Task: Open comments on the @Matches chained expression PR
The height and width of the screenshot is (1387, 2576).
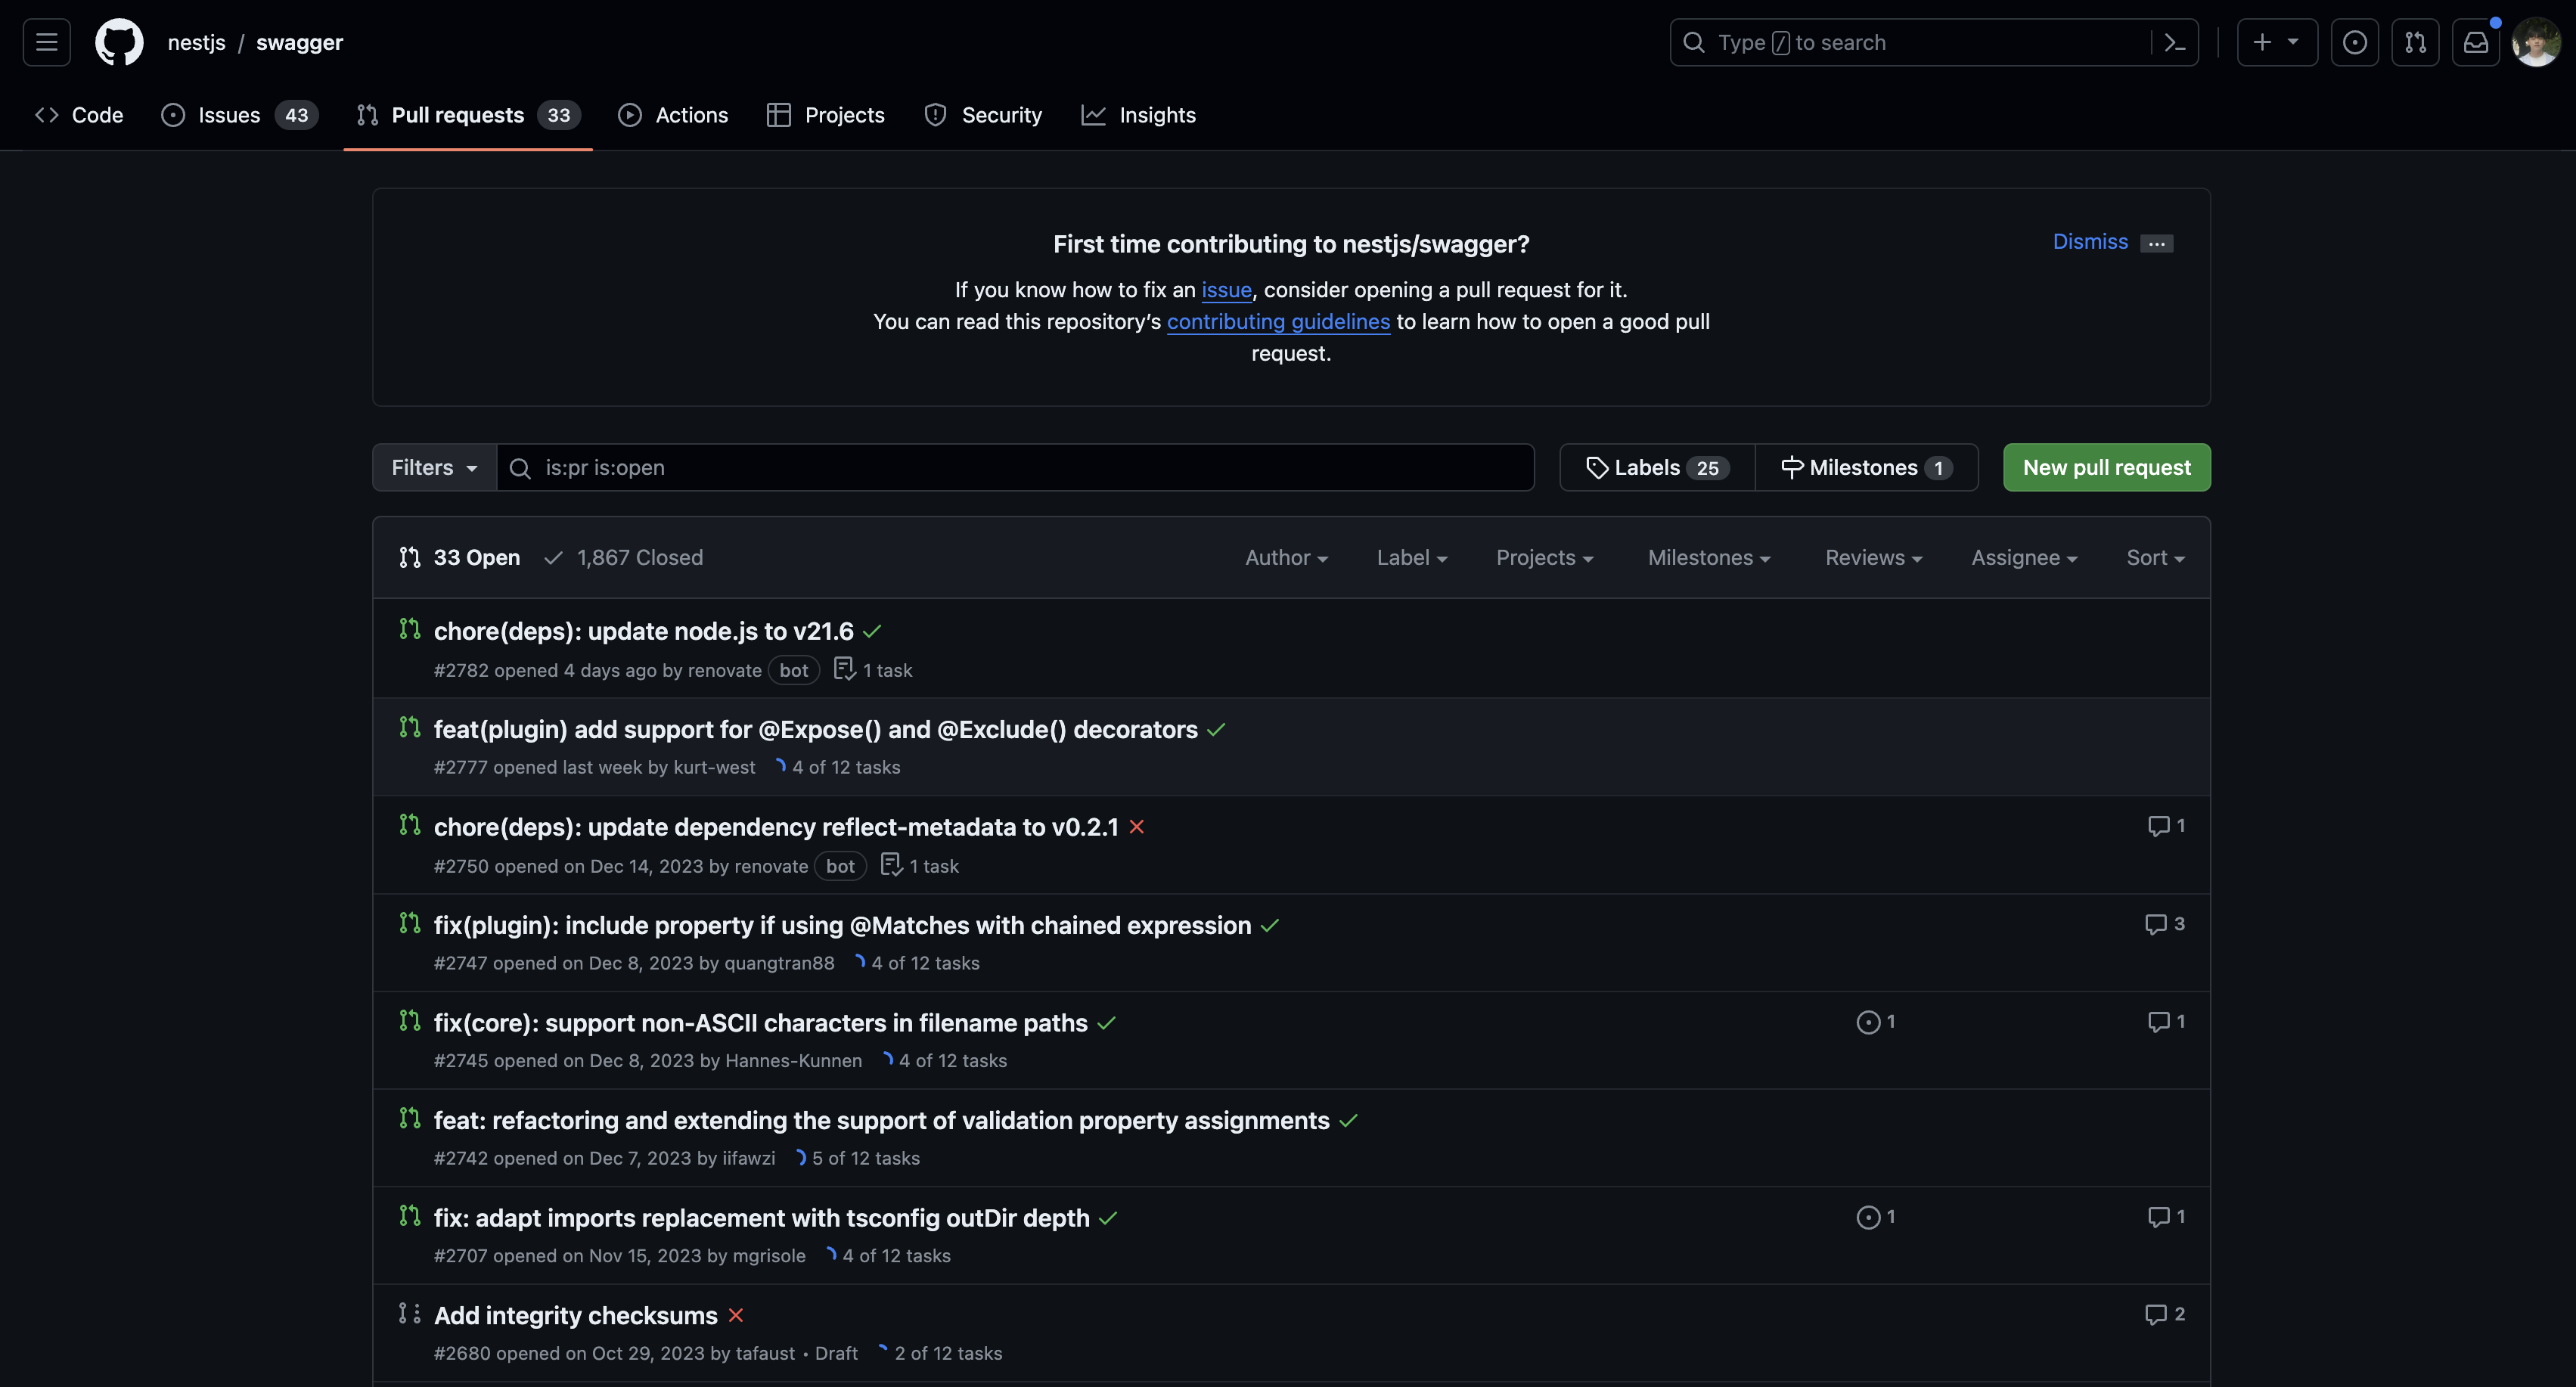Action: (x=2164, y=924)
